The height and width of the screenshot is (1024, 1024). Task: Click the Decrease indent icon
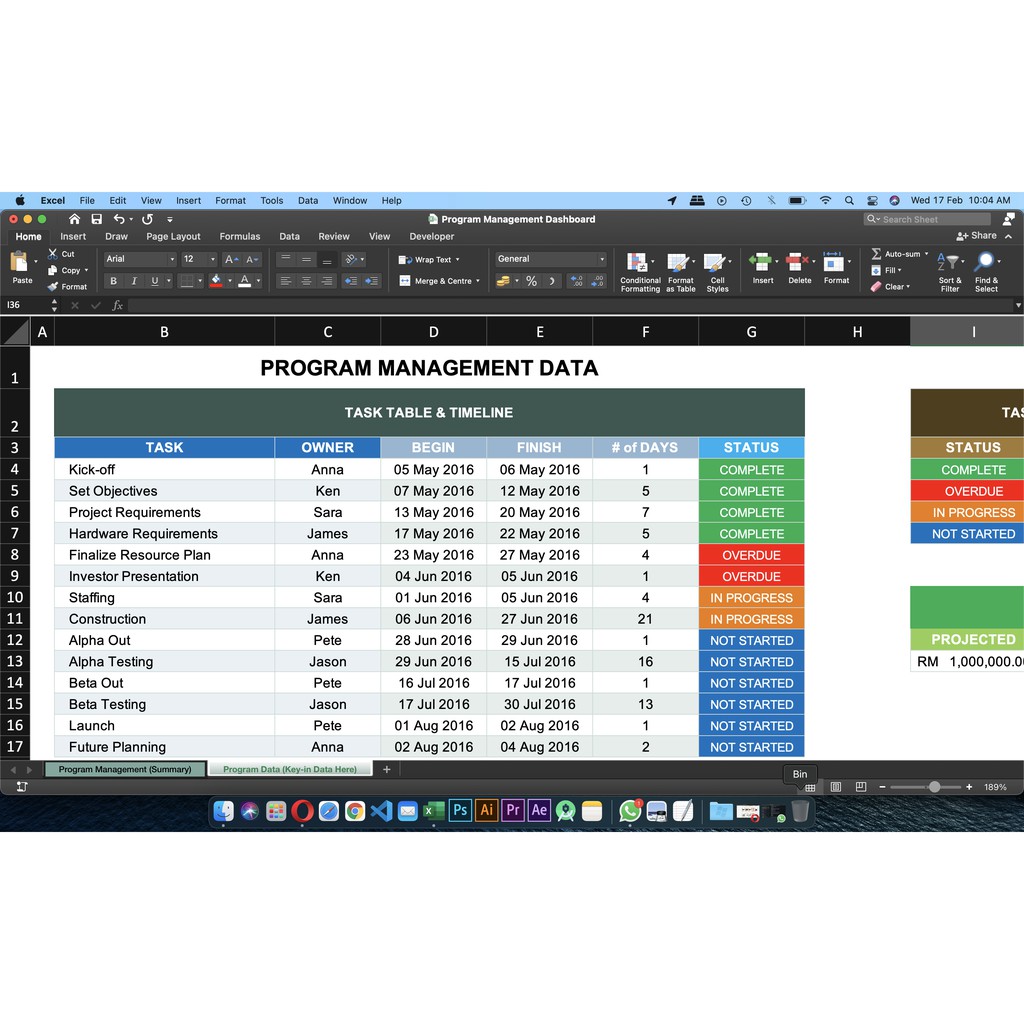pos(351,281)
